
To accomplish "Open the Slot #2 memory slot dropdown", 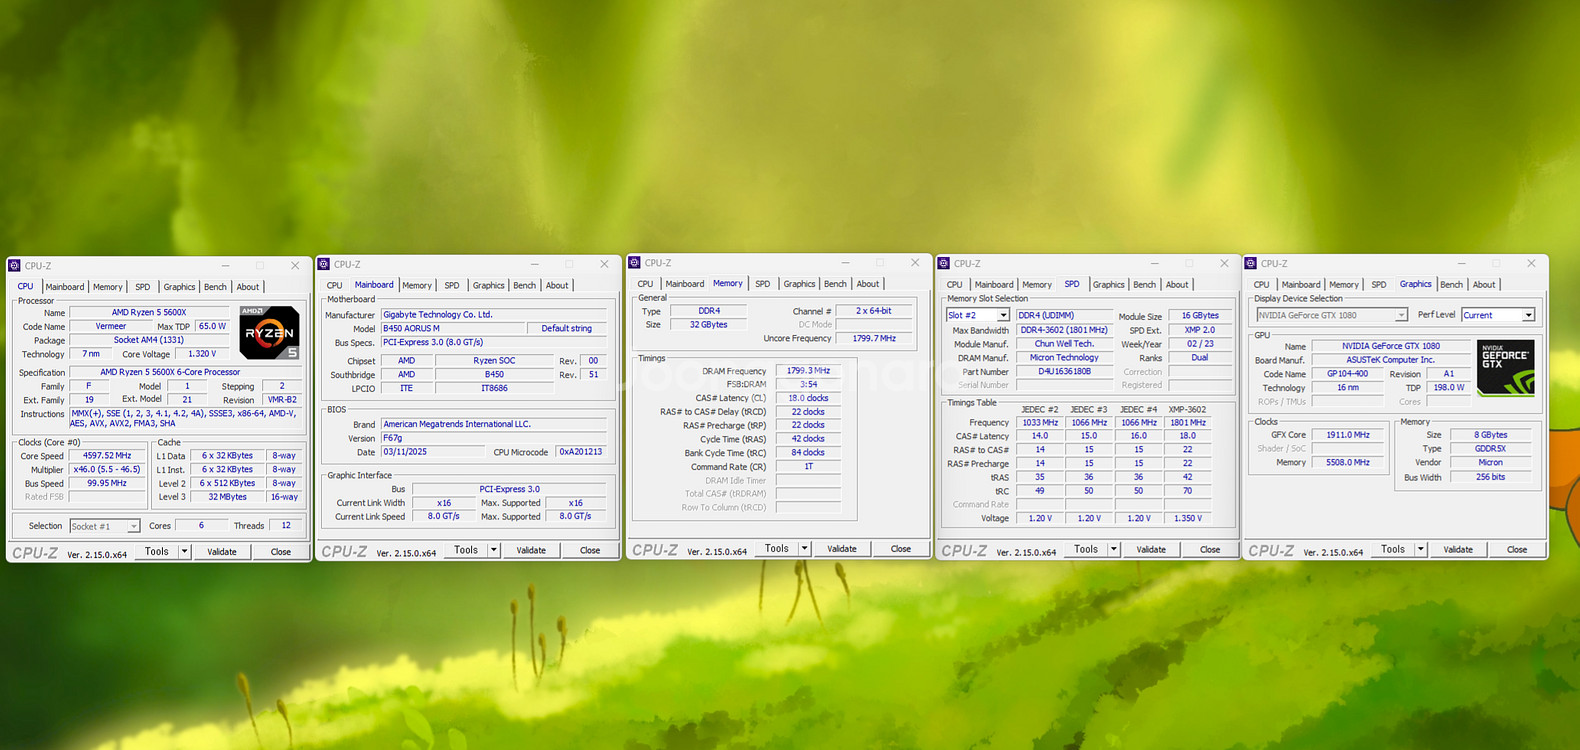I will pyautogui.click(x=1003, y=315).
